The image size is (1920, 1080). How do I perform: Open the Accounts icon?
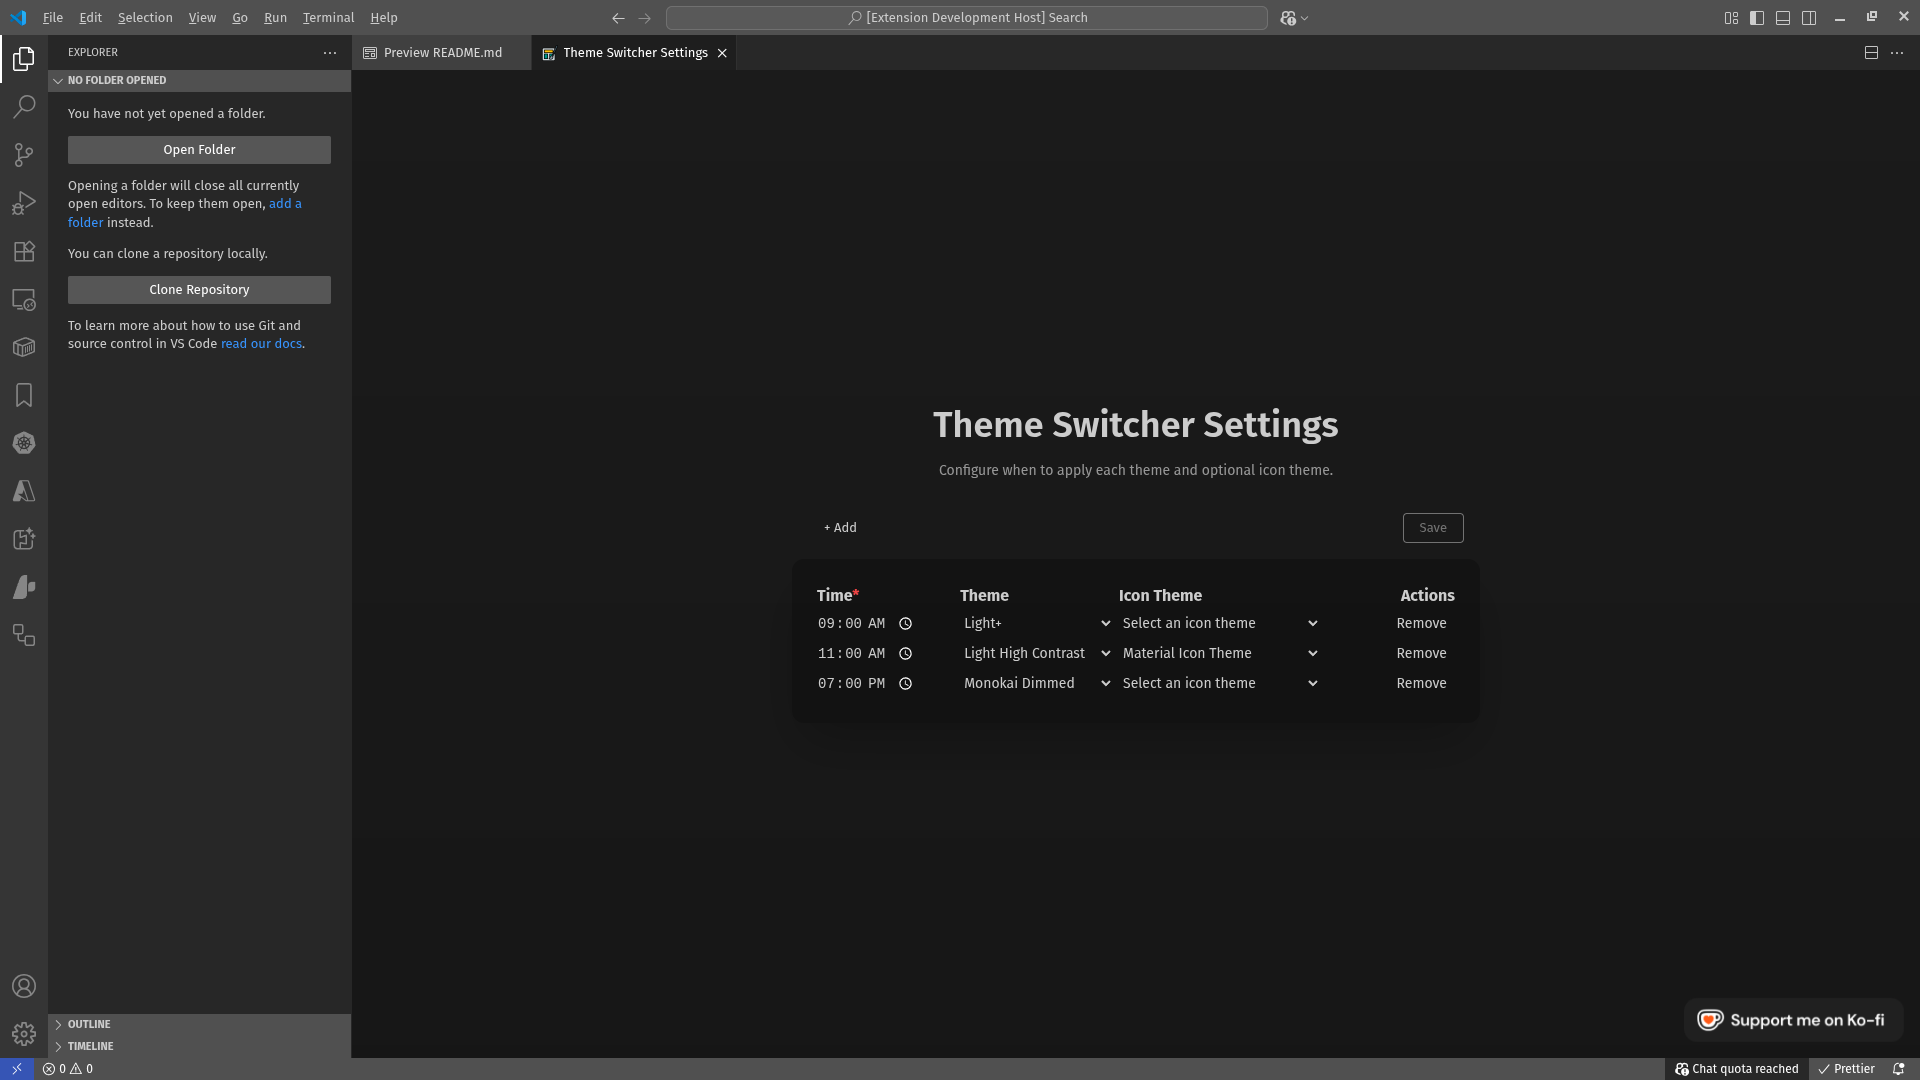(24, 986)
